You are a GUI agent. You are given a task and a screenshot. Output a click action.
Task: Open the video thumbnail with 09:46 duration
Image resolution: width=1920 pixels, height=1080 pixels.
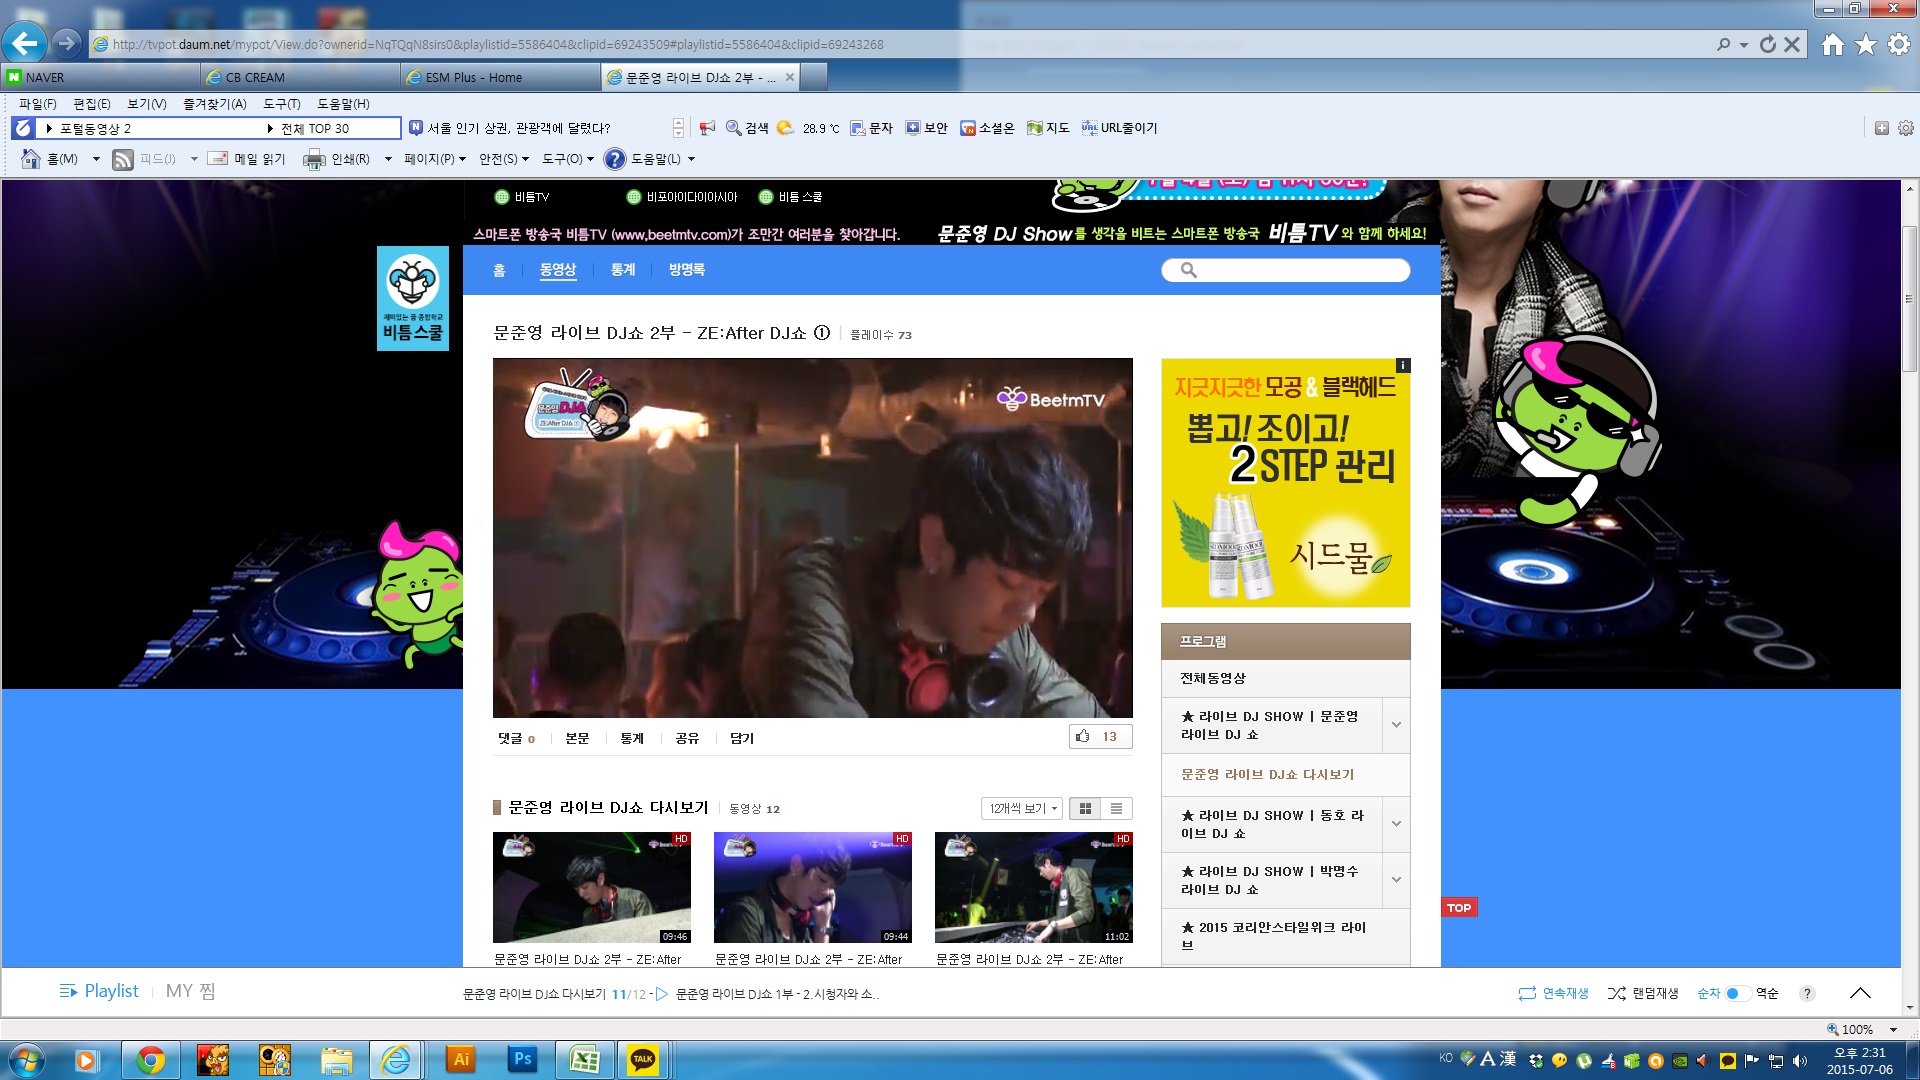pos(591,887)
